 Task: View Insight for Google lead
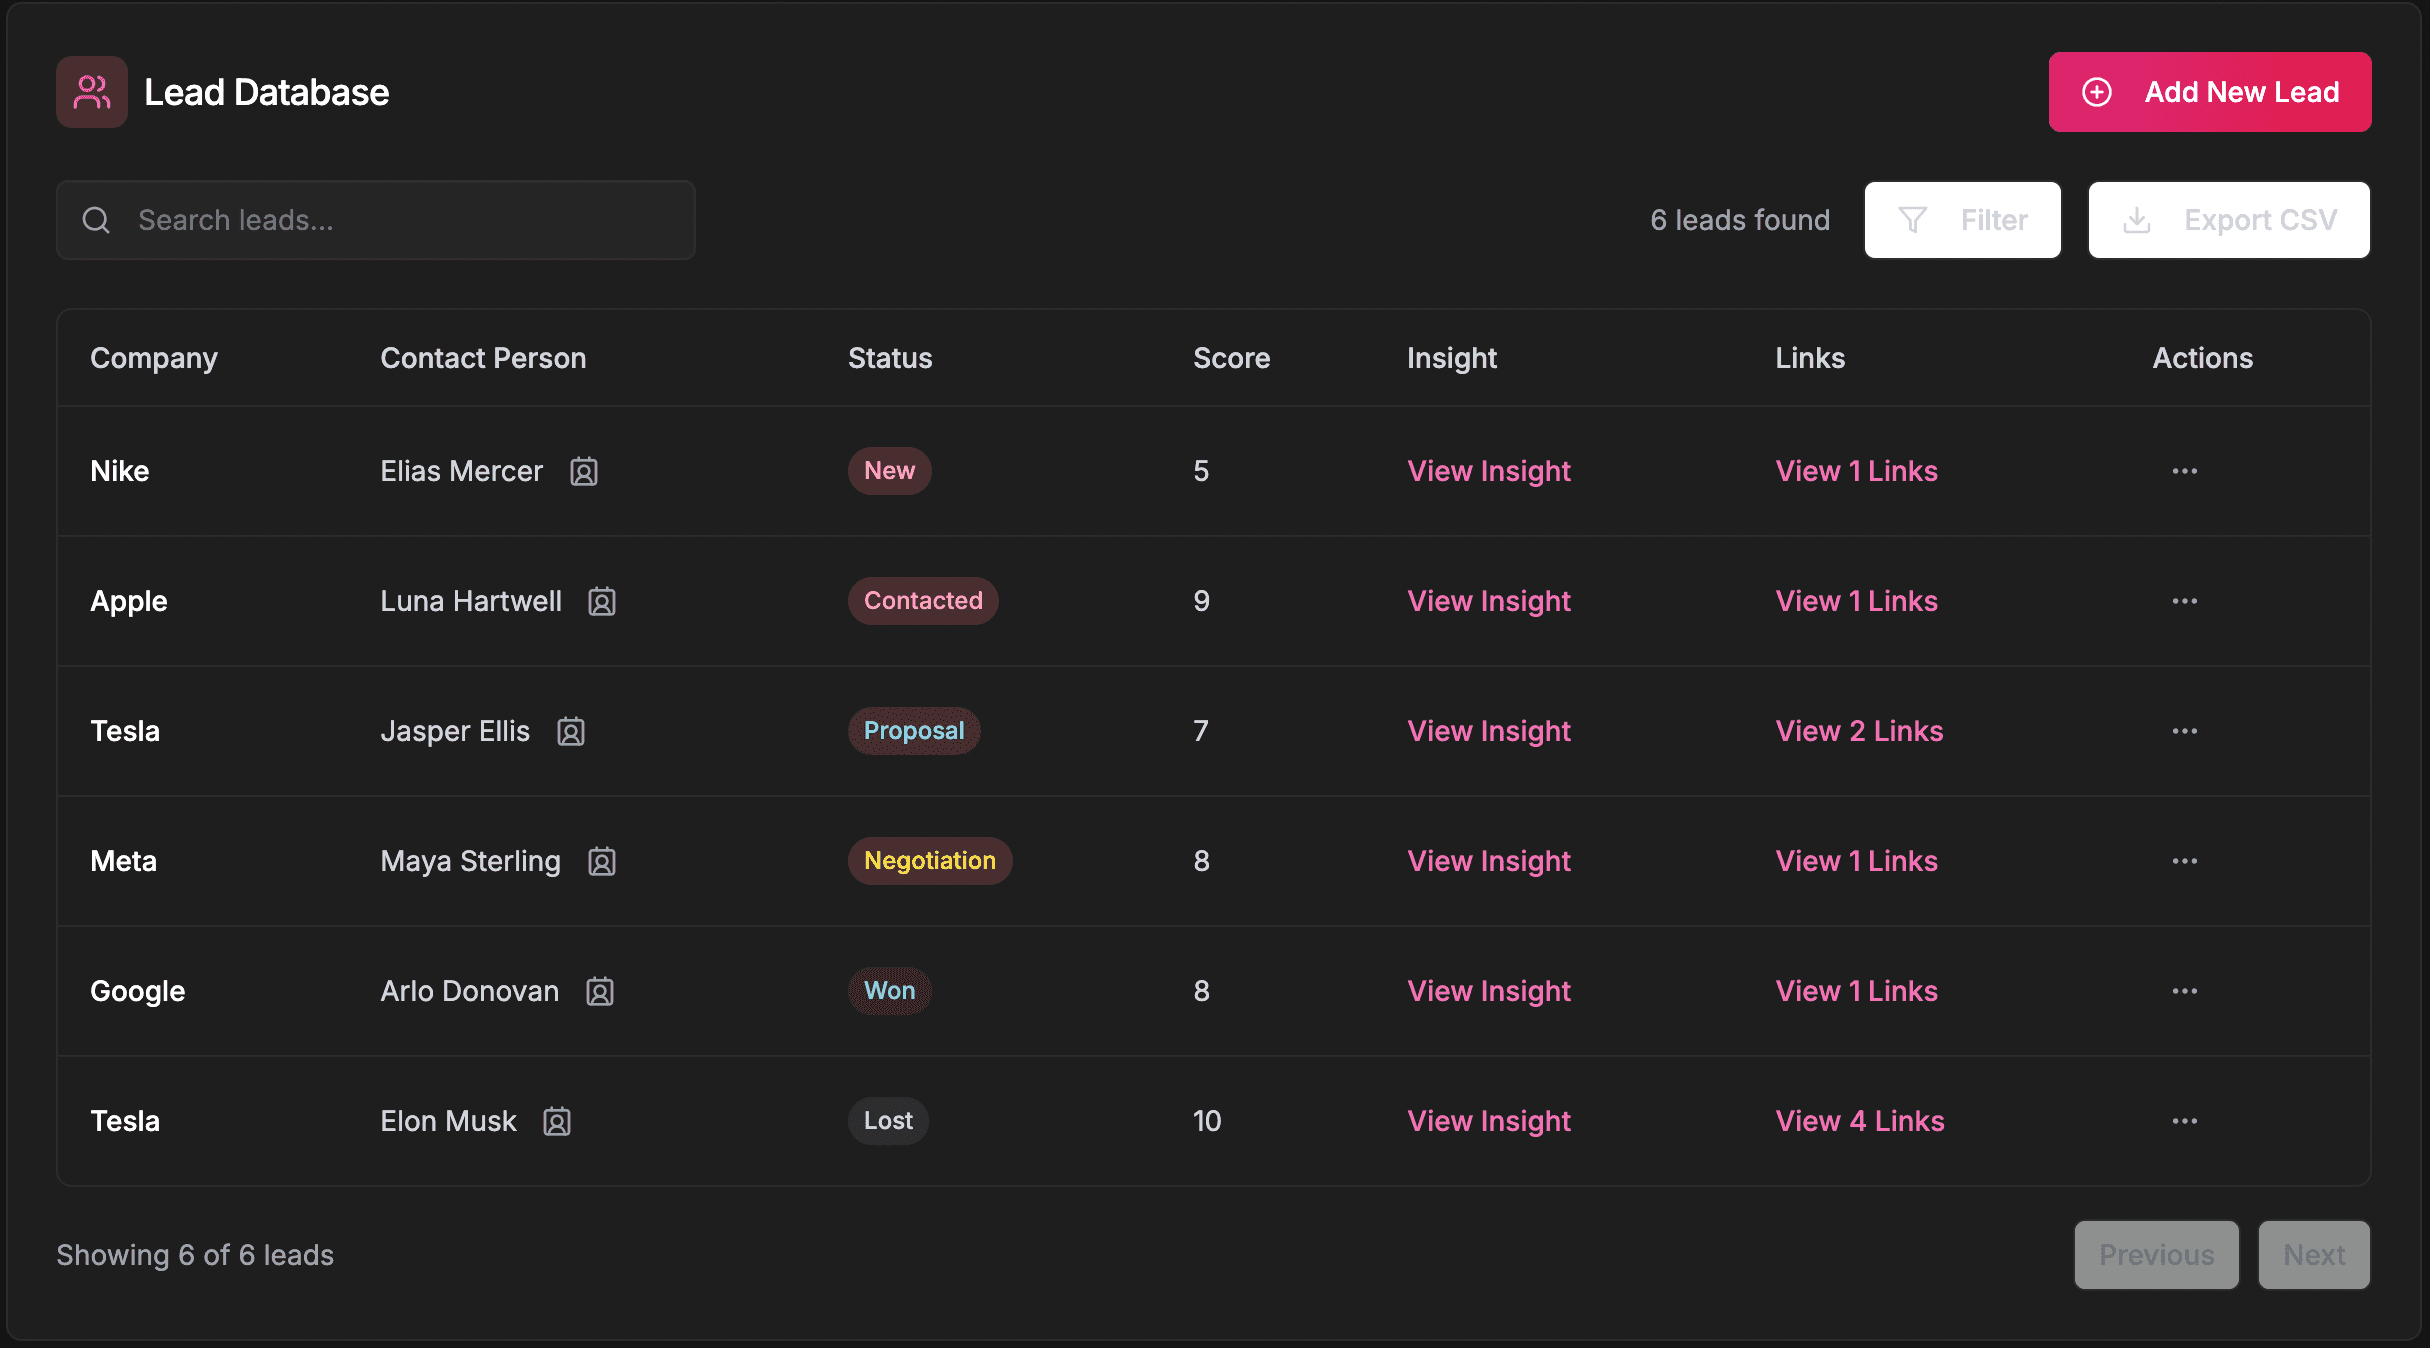tap(1489, 991)
